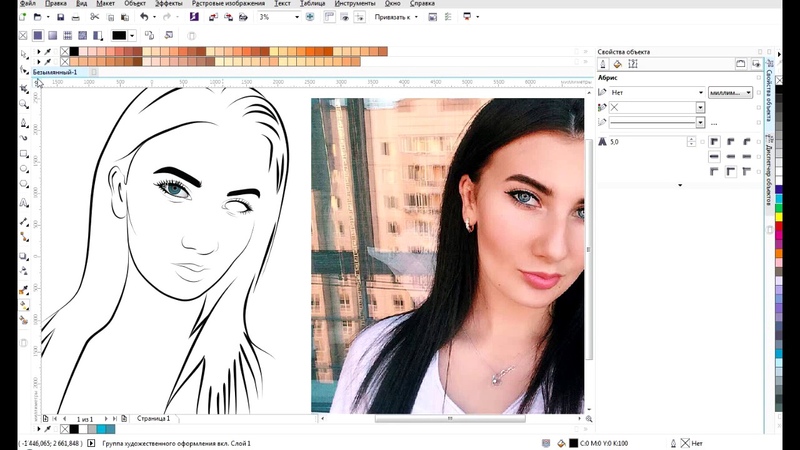Click the Publish to PDF icon
The width and height of the screenshot is (800, 450).
pyautogui.click(x=243, y=17)
